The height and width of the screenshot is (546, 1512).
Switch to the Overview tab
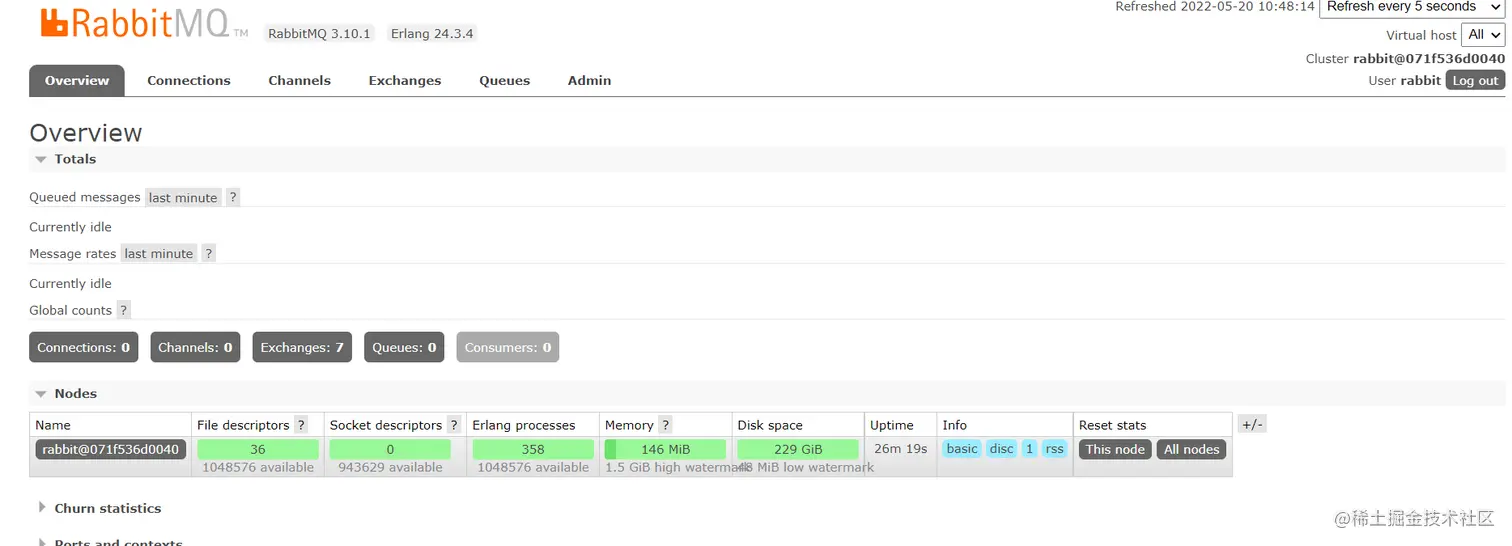point(77,81)
